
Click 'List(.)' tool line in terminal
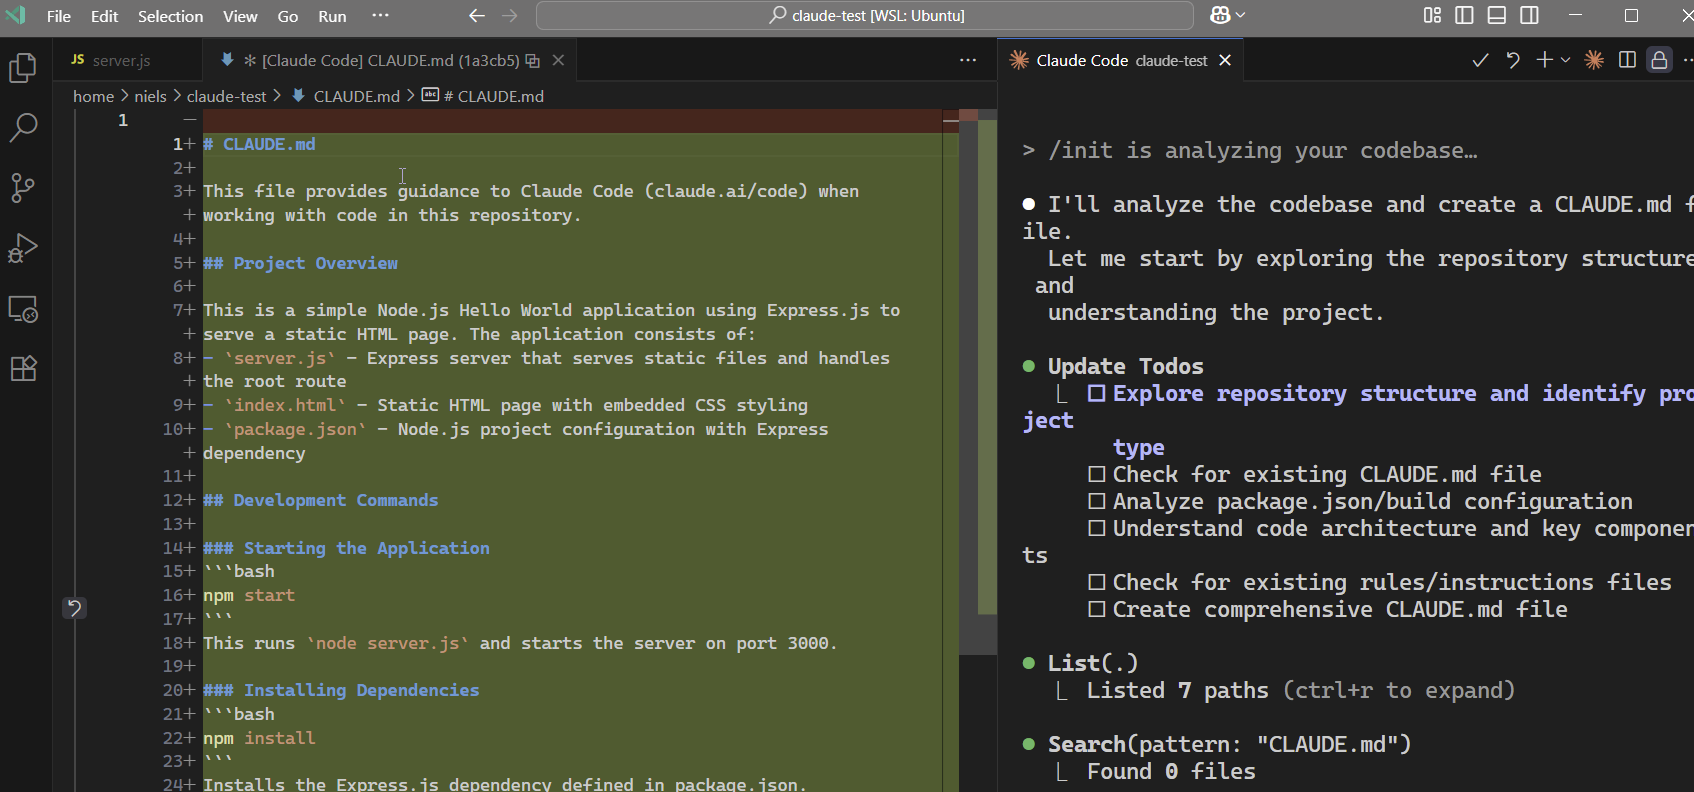point(1092,663)
